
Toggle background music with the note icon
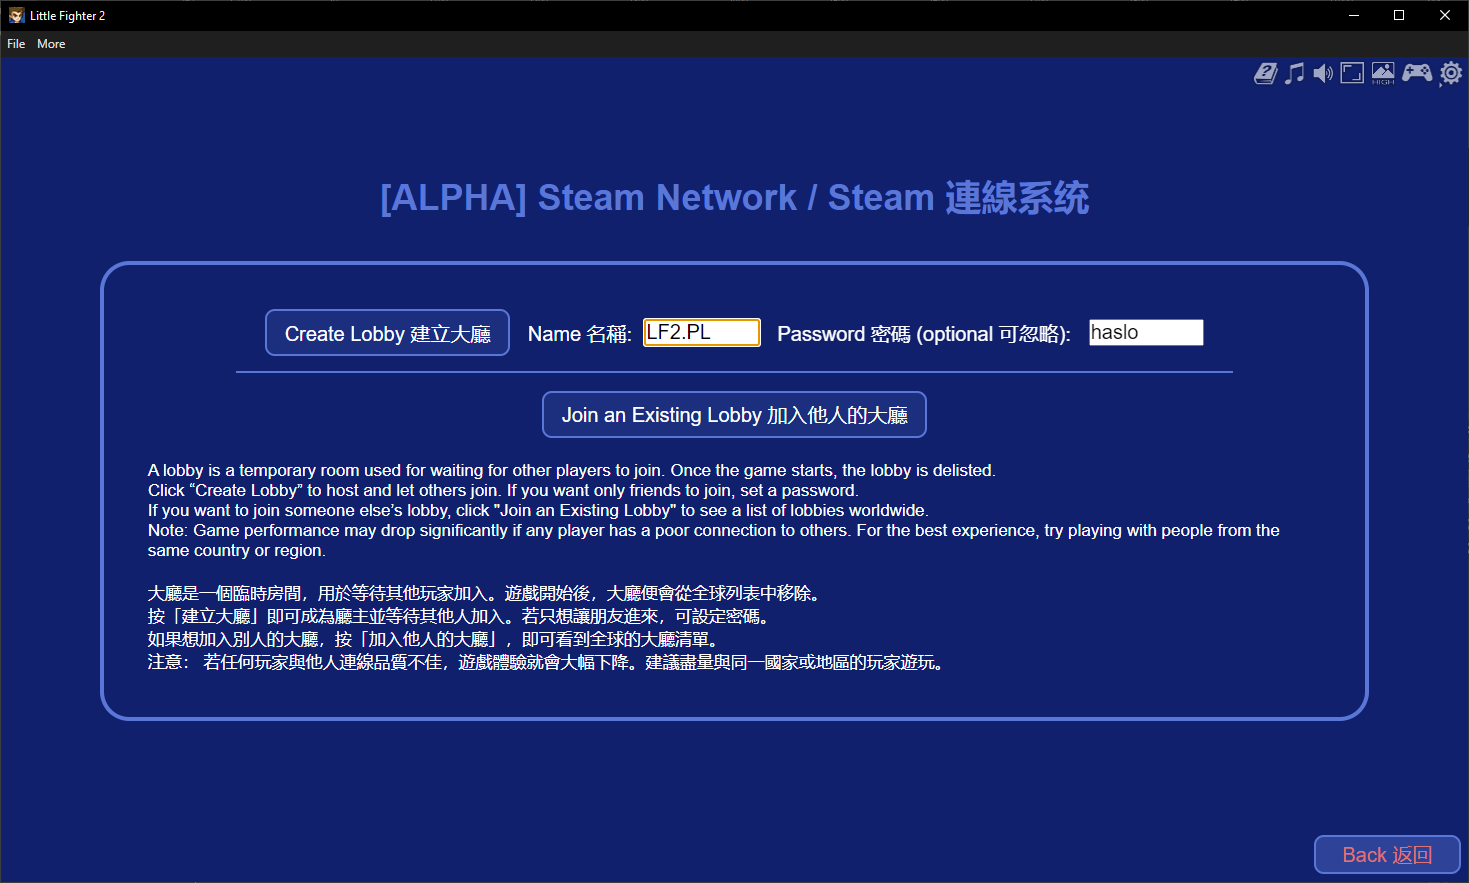(1294, 73)
